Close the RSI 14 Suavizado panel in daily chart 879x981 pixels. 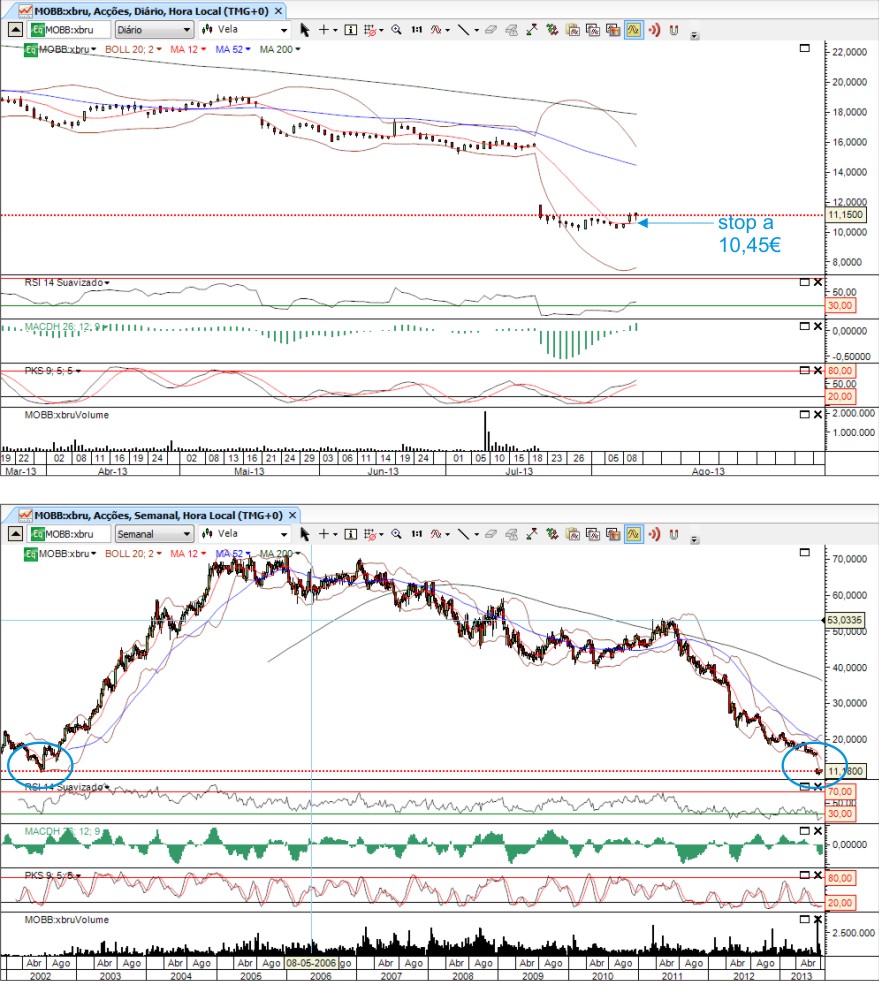click(x=817, y=283)
